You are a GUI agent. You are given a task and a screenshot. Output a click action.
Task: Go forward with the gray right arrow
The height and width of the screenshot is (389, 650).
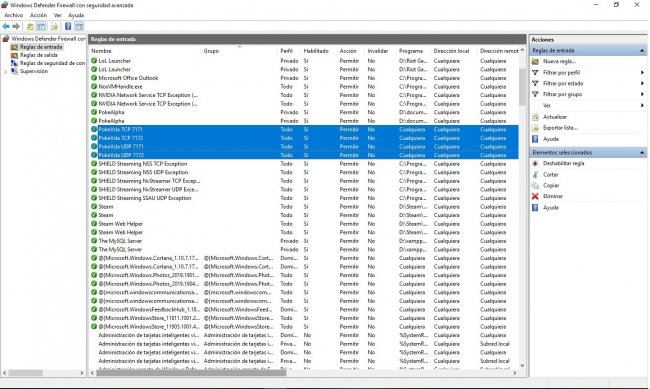[16, 27]
